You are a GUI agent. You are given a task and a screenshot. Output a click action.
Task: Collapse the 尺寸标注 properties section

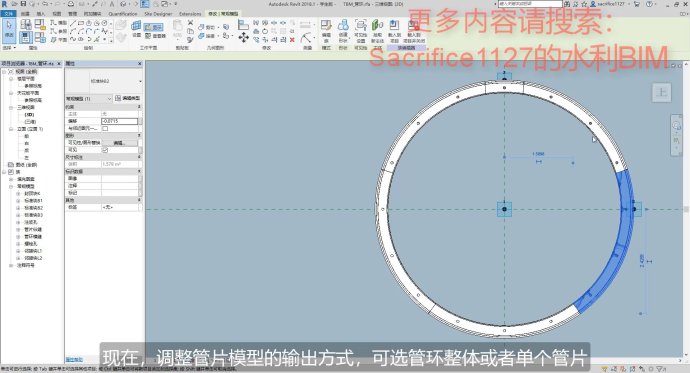tap(139, 157)
